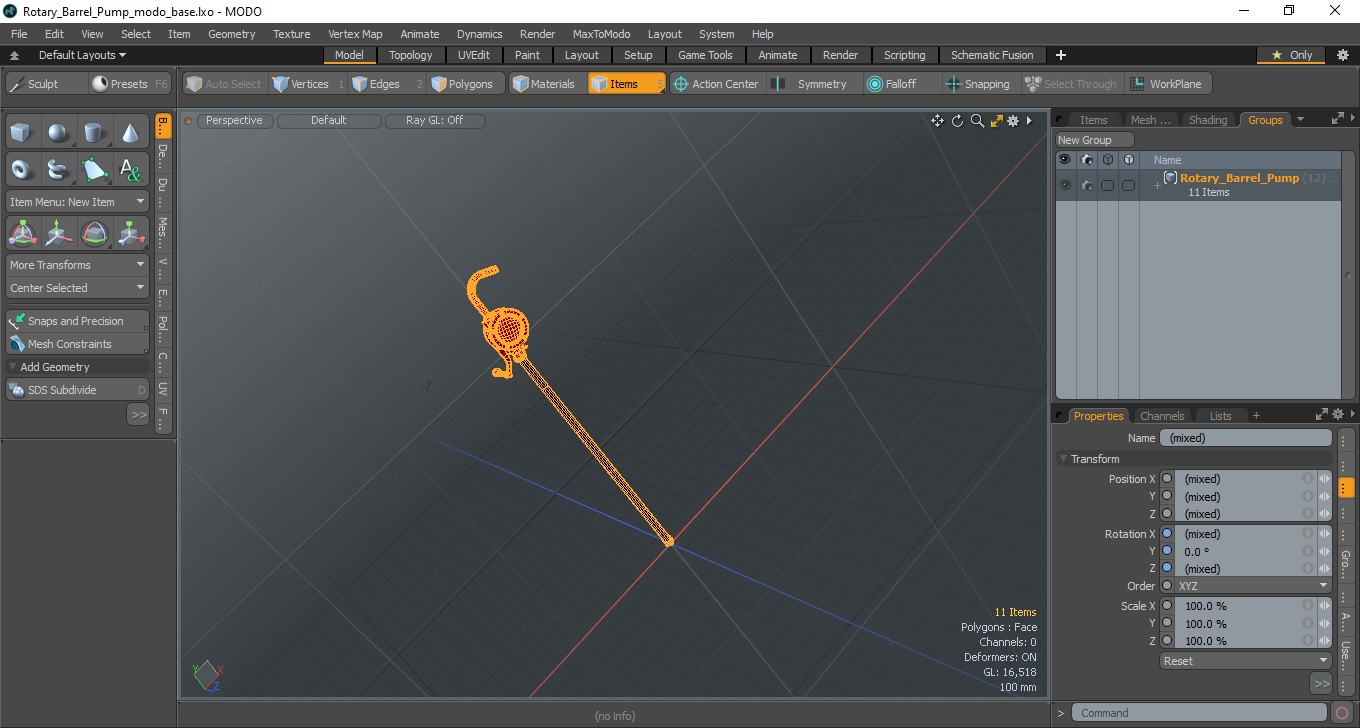The image size is (1360, 728).
Task: Collapse the Transform section
Action: point(1063,459)
